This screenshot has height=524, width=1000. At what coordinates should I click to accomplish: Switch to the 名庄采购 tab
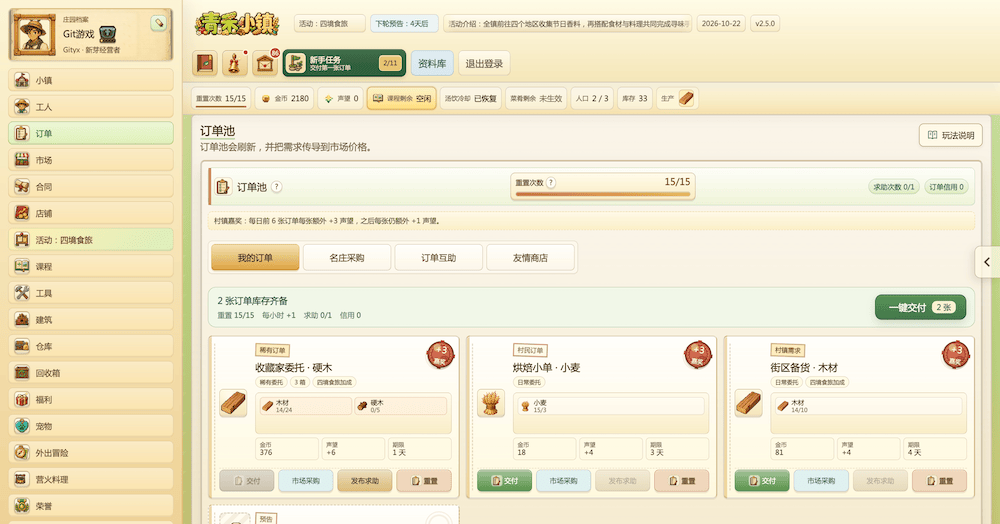click(x=347, y=258)
